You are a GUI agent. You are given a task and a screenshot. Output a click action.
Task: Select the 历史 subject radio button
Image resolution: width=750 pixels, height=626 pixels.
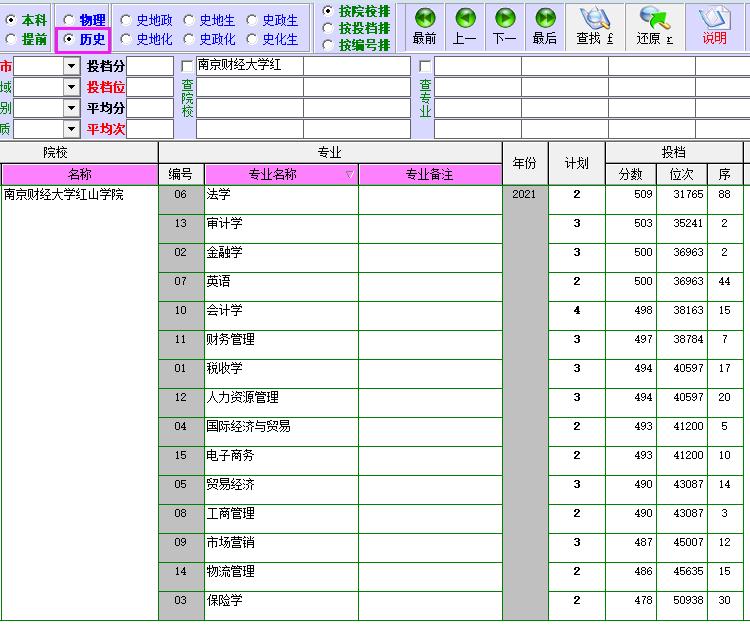[69, 39]
